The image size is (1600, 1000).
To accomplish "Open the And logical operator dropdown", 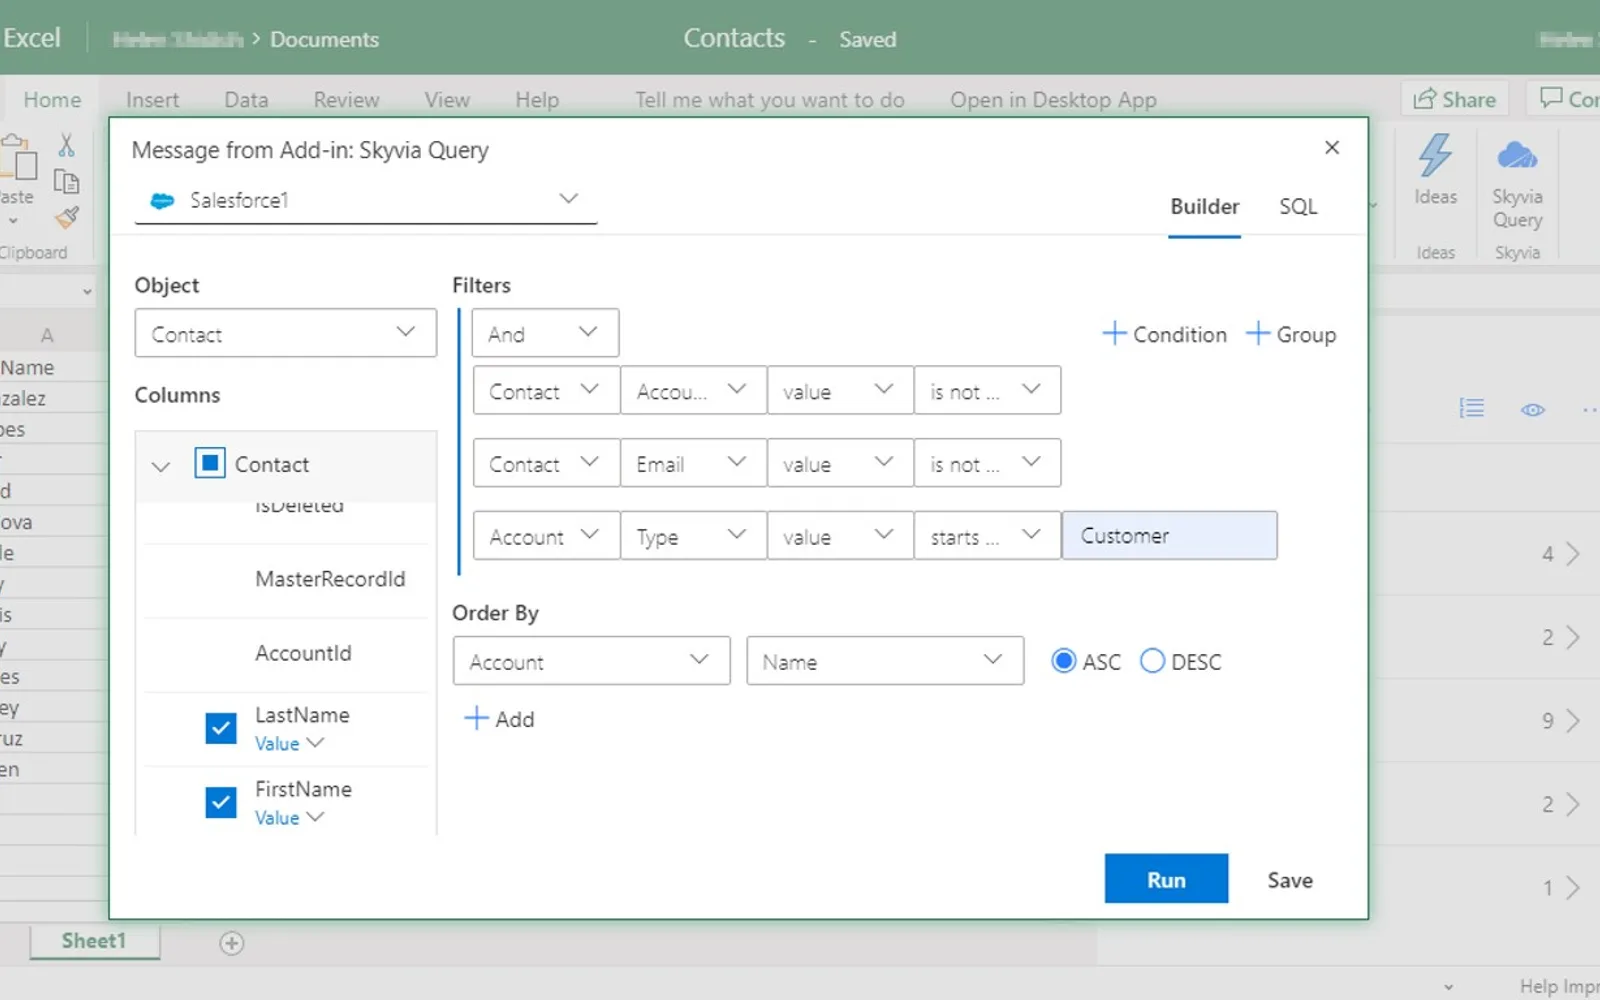I will 545,334.
